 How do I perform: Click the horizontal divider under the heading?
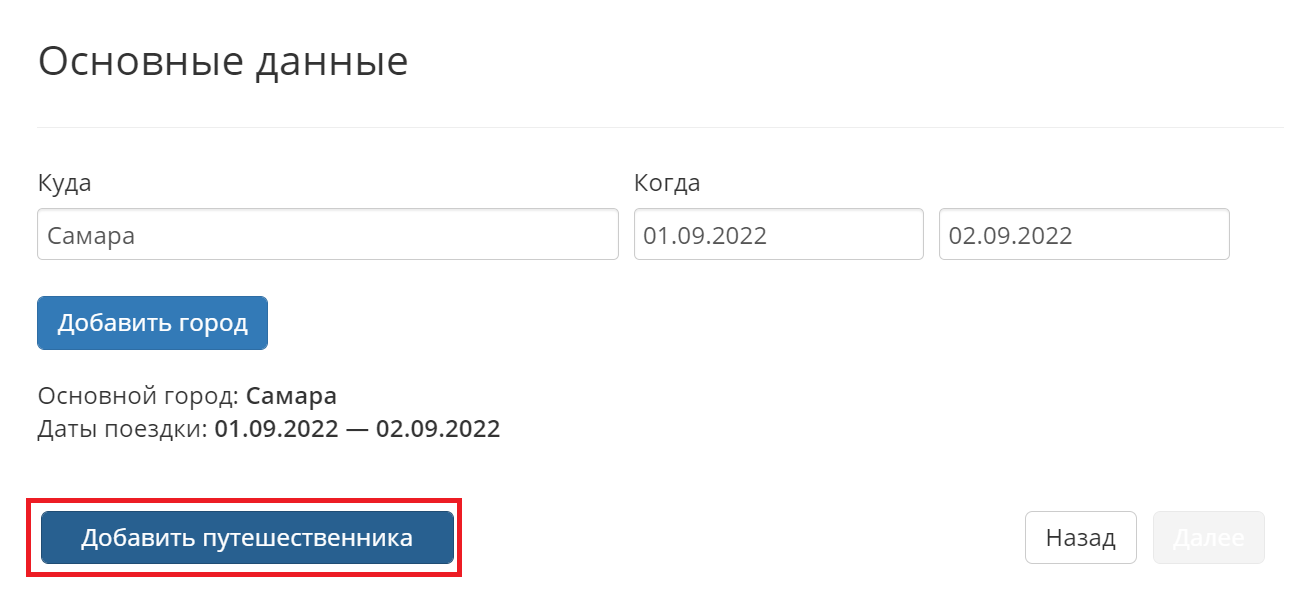tap(660, 128)
